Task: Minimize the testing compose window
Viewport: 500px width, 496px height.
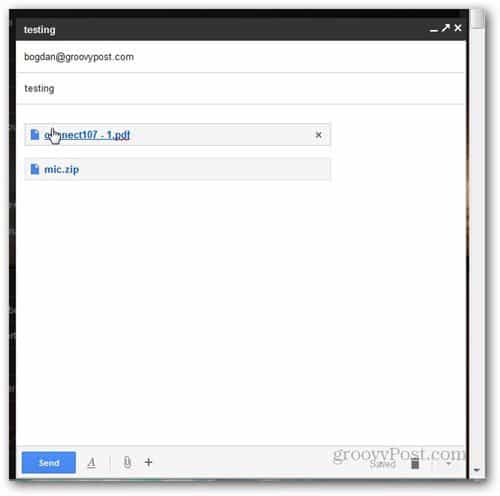Action: pos(433,30)
